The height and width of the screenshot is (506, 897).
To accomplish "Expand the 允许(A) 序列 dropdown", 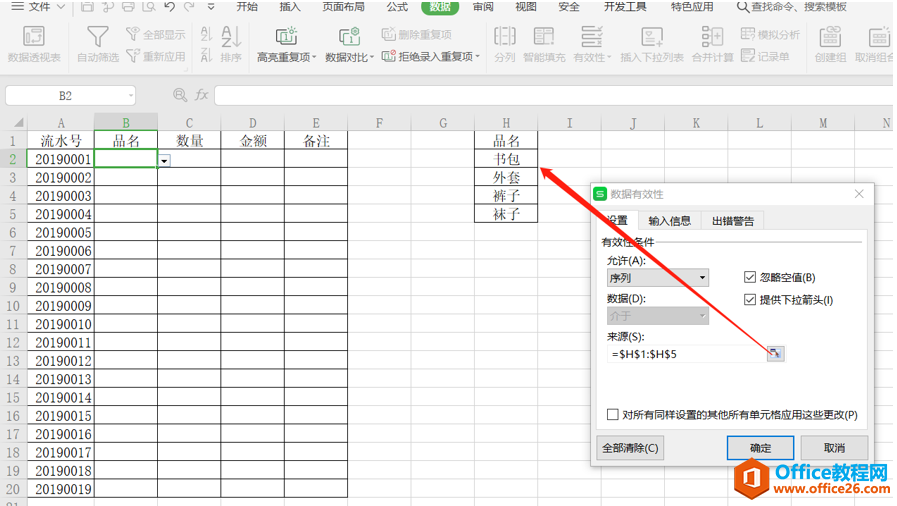I will 702,278.
